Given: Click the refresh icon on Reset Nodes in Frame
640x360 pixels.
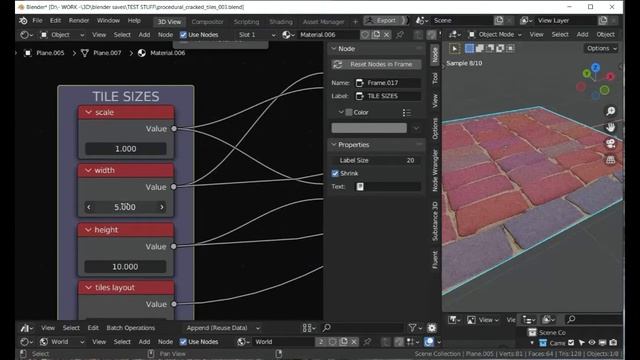Looking at the screenshot, I should coord(338,64).
